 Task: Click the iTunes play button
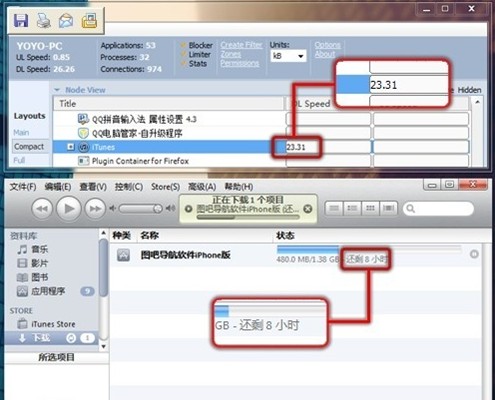(68, 209)
